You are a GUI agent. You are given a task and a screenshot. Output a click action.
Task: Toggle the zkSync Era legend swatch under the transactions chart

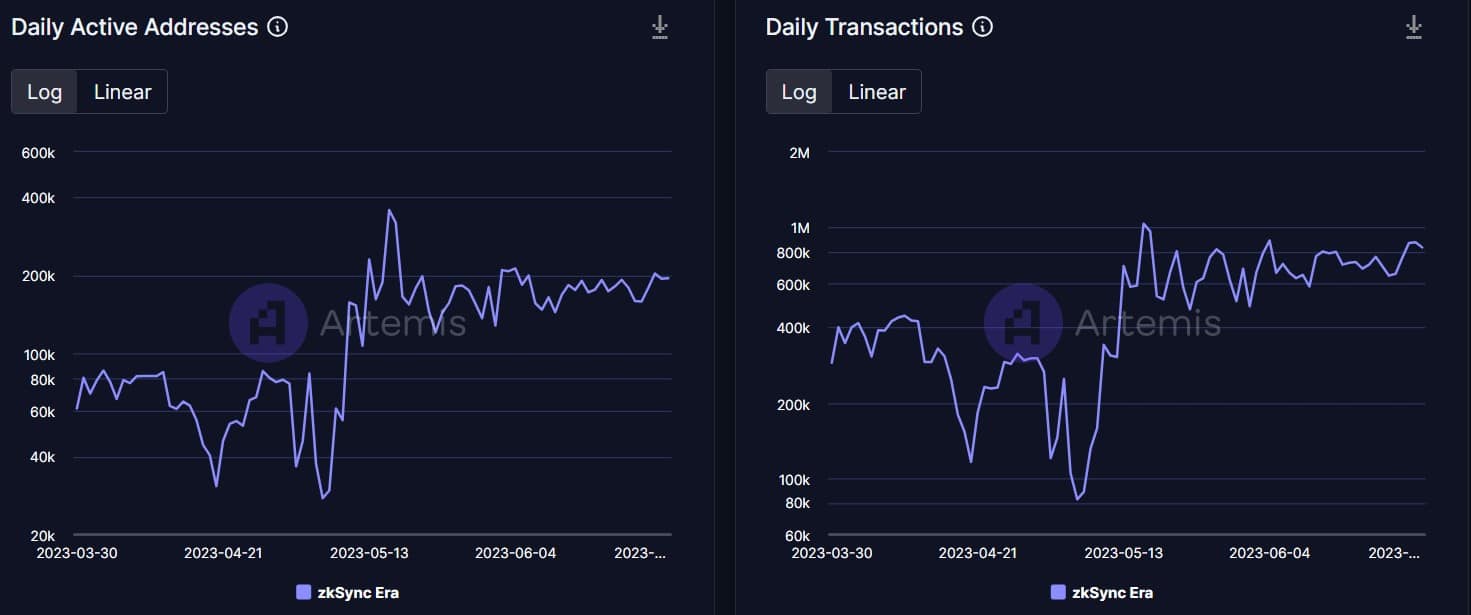pyautogui.click(x=1059, y=592)
